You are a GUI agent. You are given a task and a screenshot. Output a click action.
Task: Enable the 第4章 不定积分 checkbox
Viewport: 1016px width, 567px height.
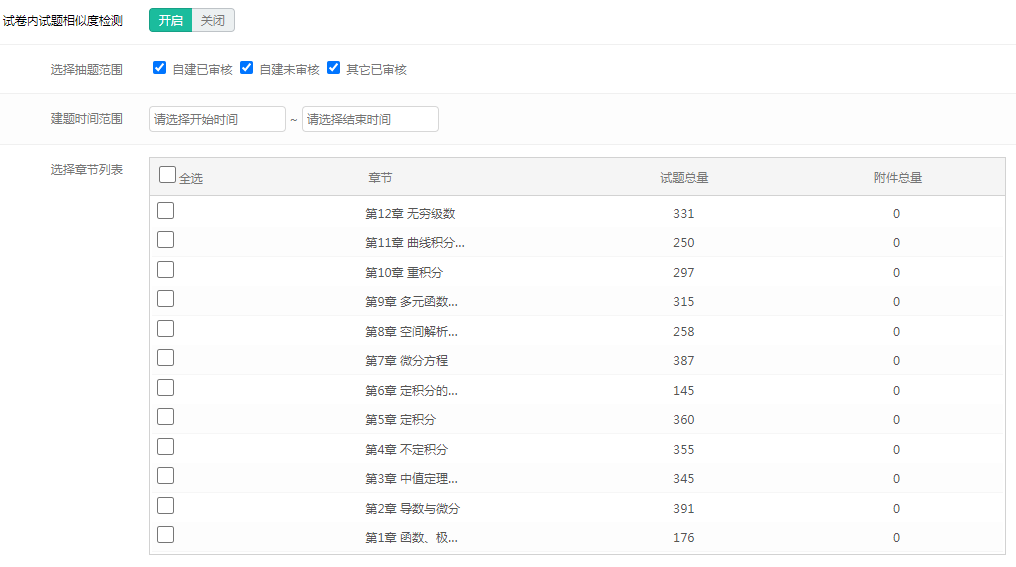click(x=166, y=446)
